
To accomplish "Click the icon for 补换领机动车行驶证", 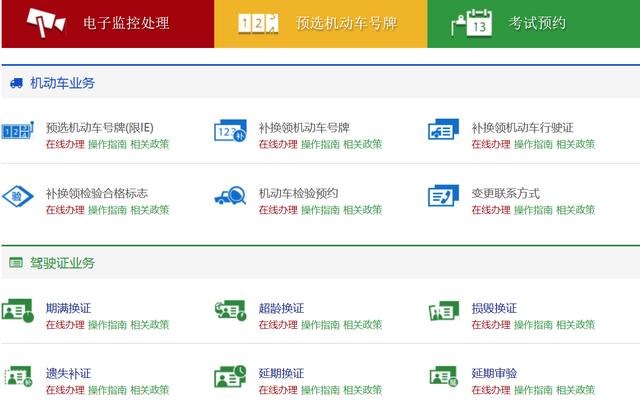I will tap(443, 129).
